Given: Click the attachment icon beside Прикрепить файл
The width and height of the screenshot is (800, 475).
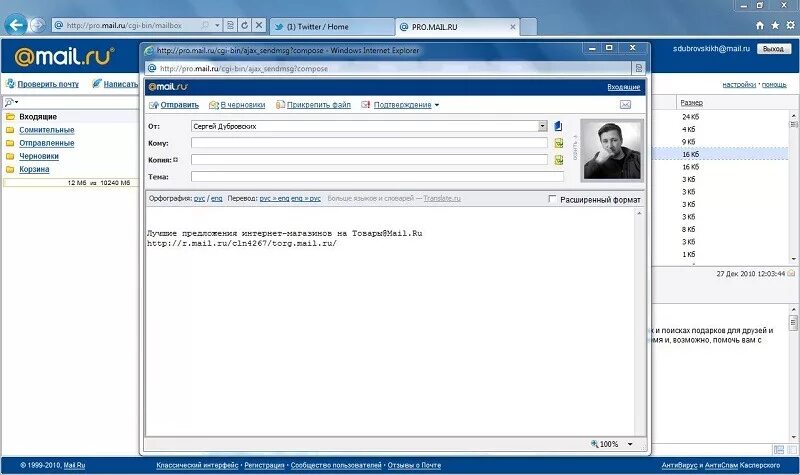Looking at the screenshot, I should tap(280, 105).
